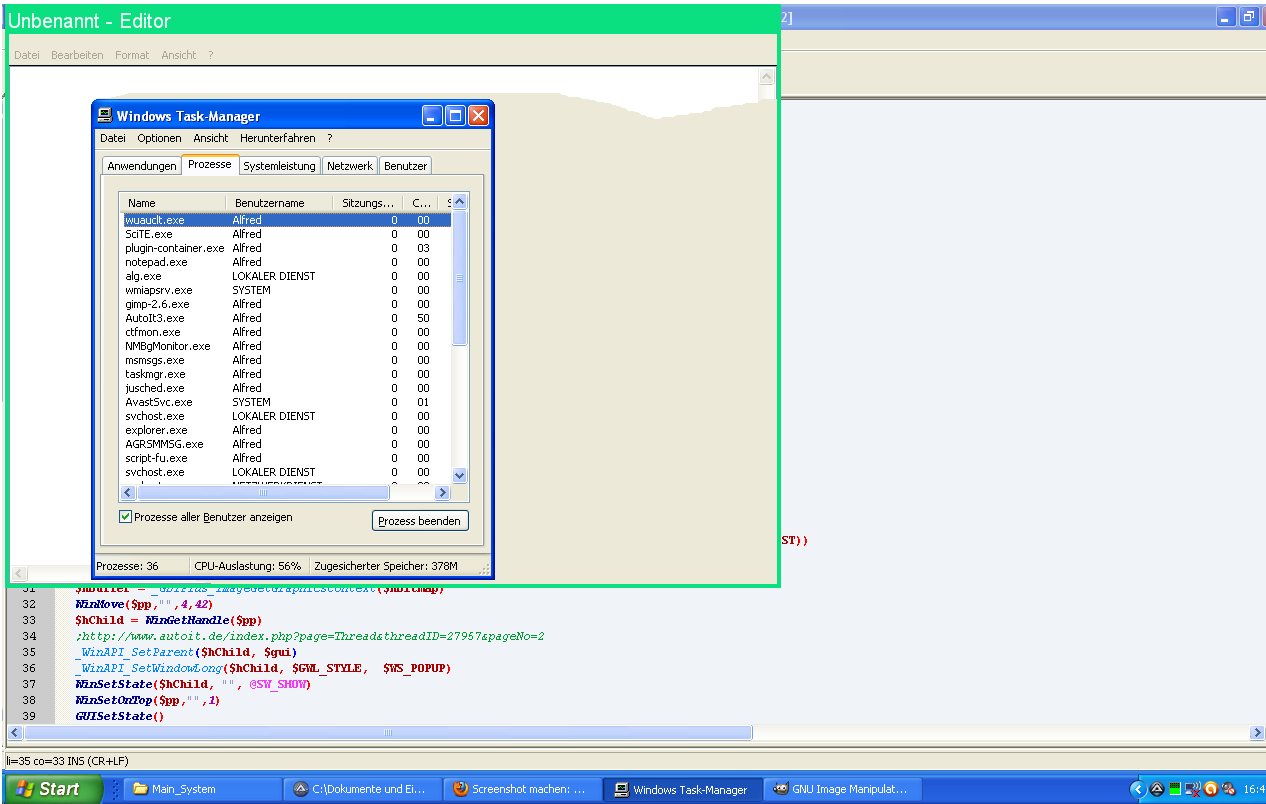Screen dimensions: 1266x804
Task: Open Firefox 'Screenshot machen' taskbar item
Action: [x=520, y=789]
